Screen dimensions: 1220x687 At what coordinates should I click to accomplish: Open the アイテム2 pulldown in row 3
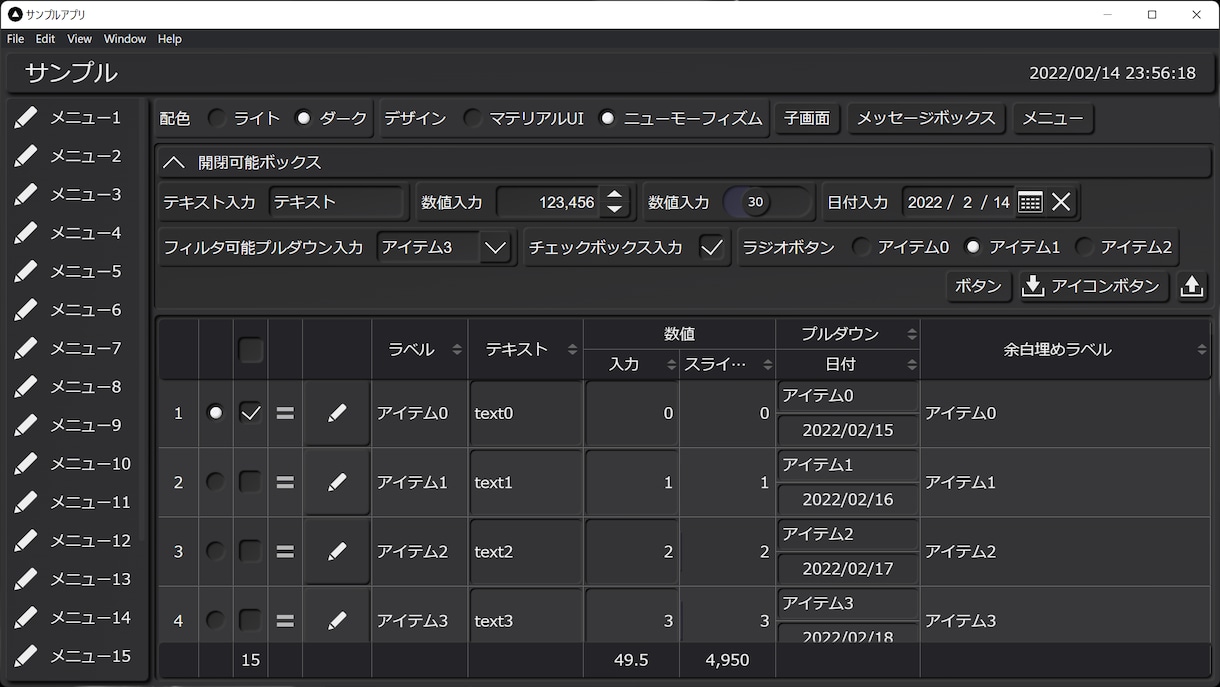pyautogui.click(x=848, y=534)
